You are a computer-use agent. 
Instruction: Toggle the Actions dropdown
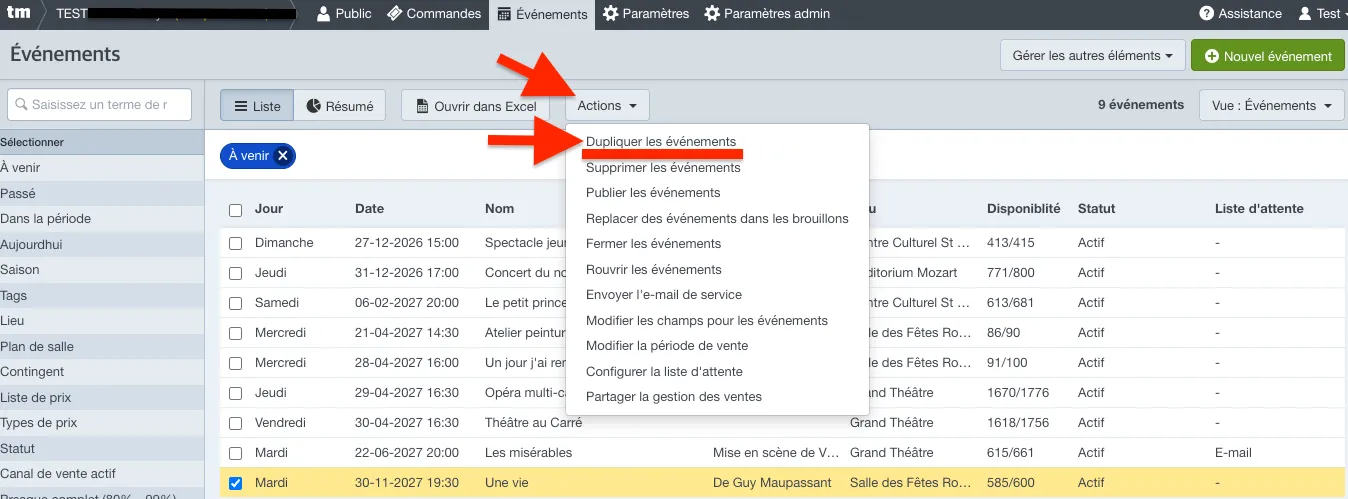point(607,106)
